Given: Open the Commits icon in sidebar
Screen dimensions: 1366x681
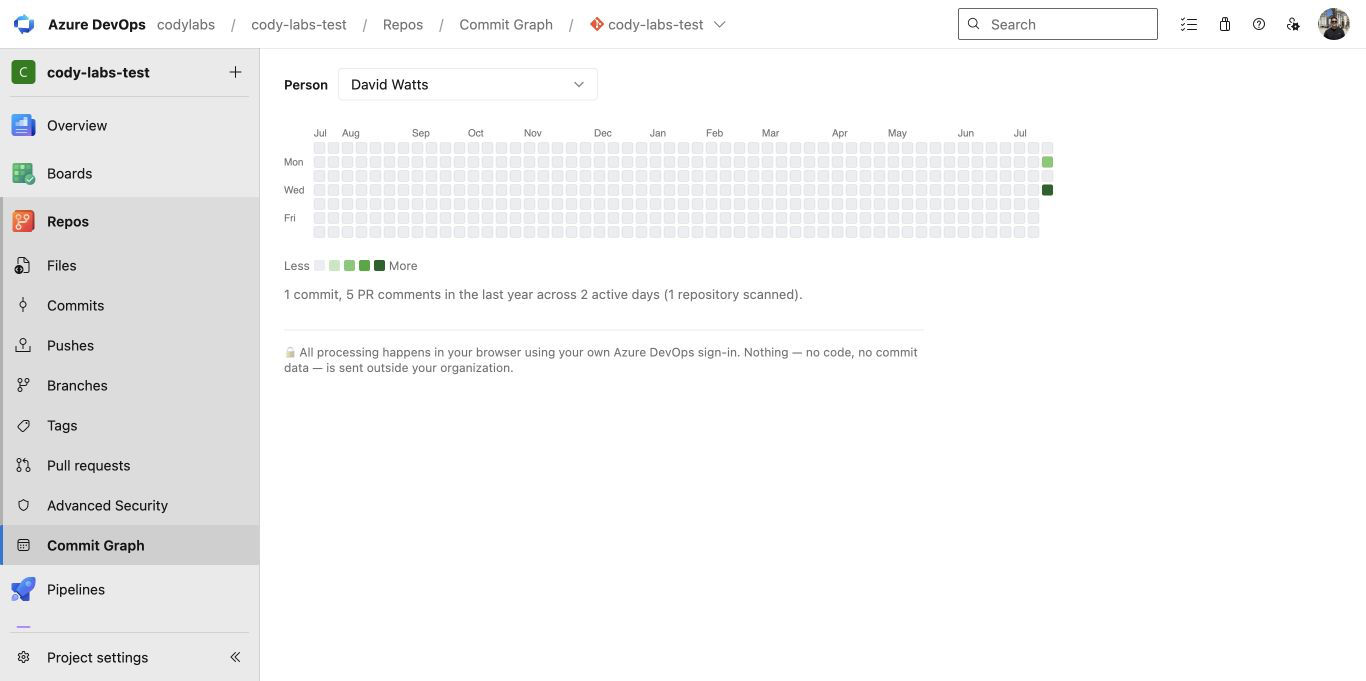Looking at the screenshot, I should tap(23, 305).
